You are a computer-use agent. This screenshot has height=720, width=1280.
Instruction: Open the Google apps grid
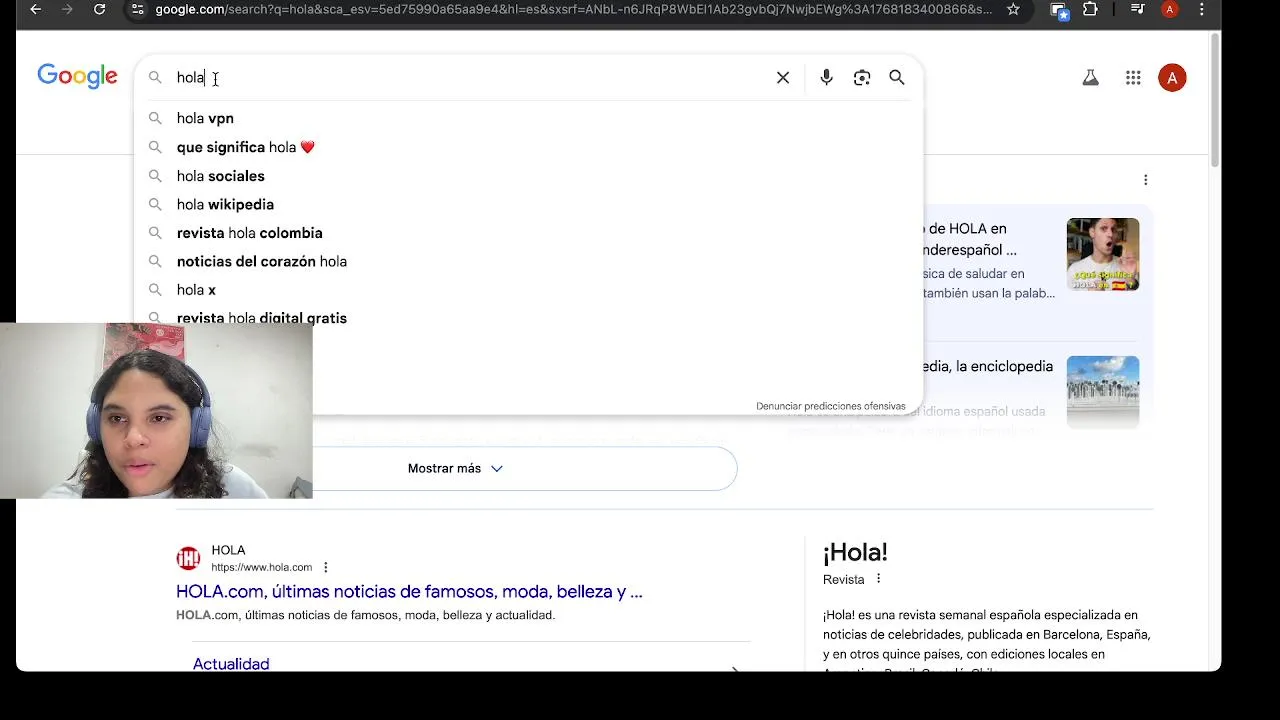pos(1133,77)
